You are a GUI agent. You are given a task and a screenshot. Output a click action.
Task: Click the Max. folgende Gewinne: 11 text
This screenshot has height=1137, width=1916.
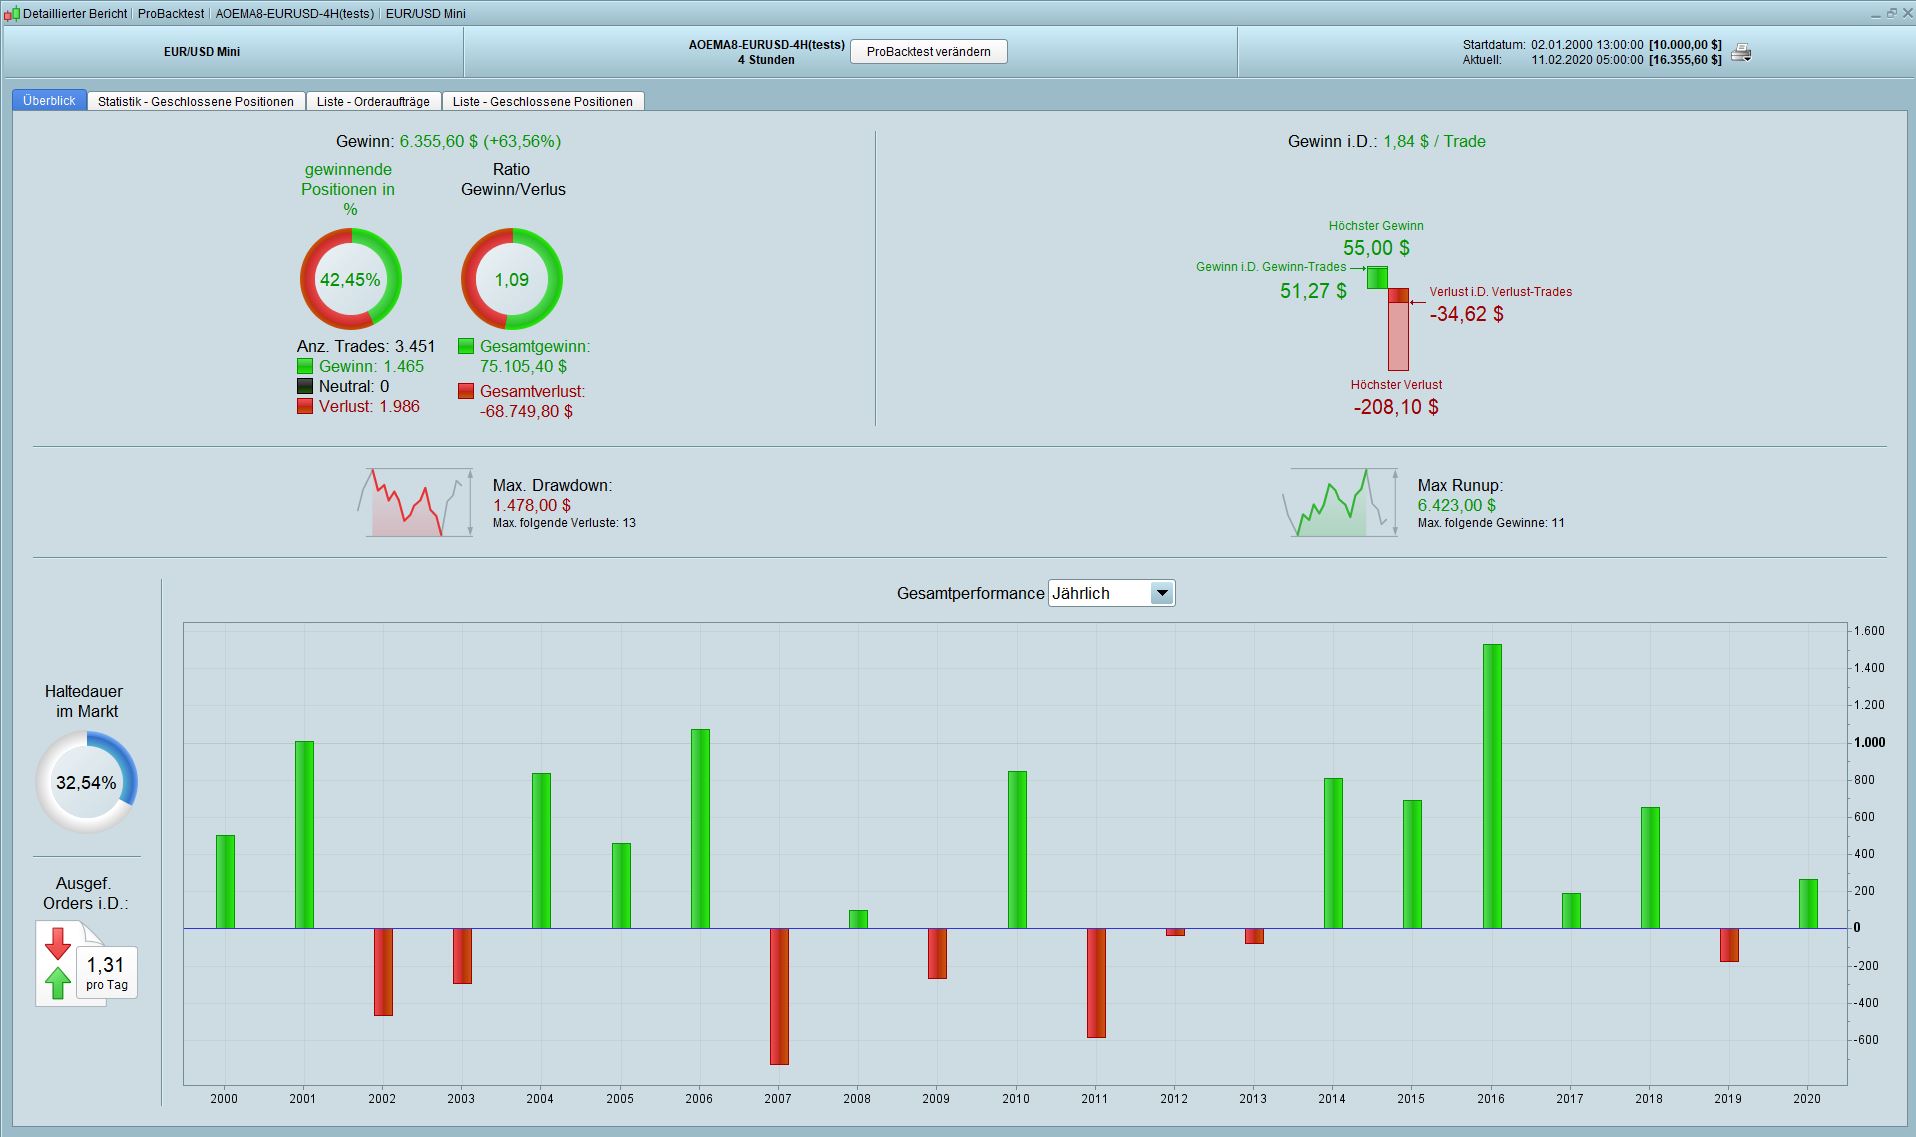tap(1491, 523)
